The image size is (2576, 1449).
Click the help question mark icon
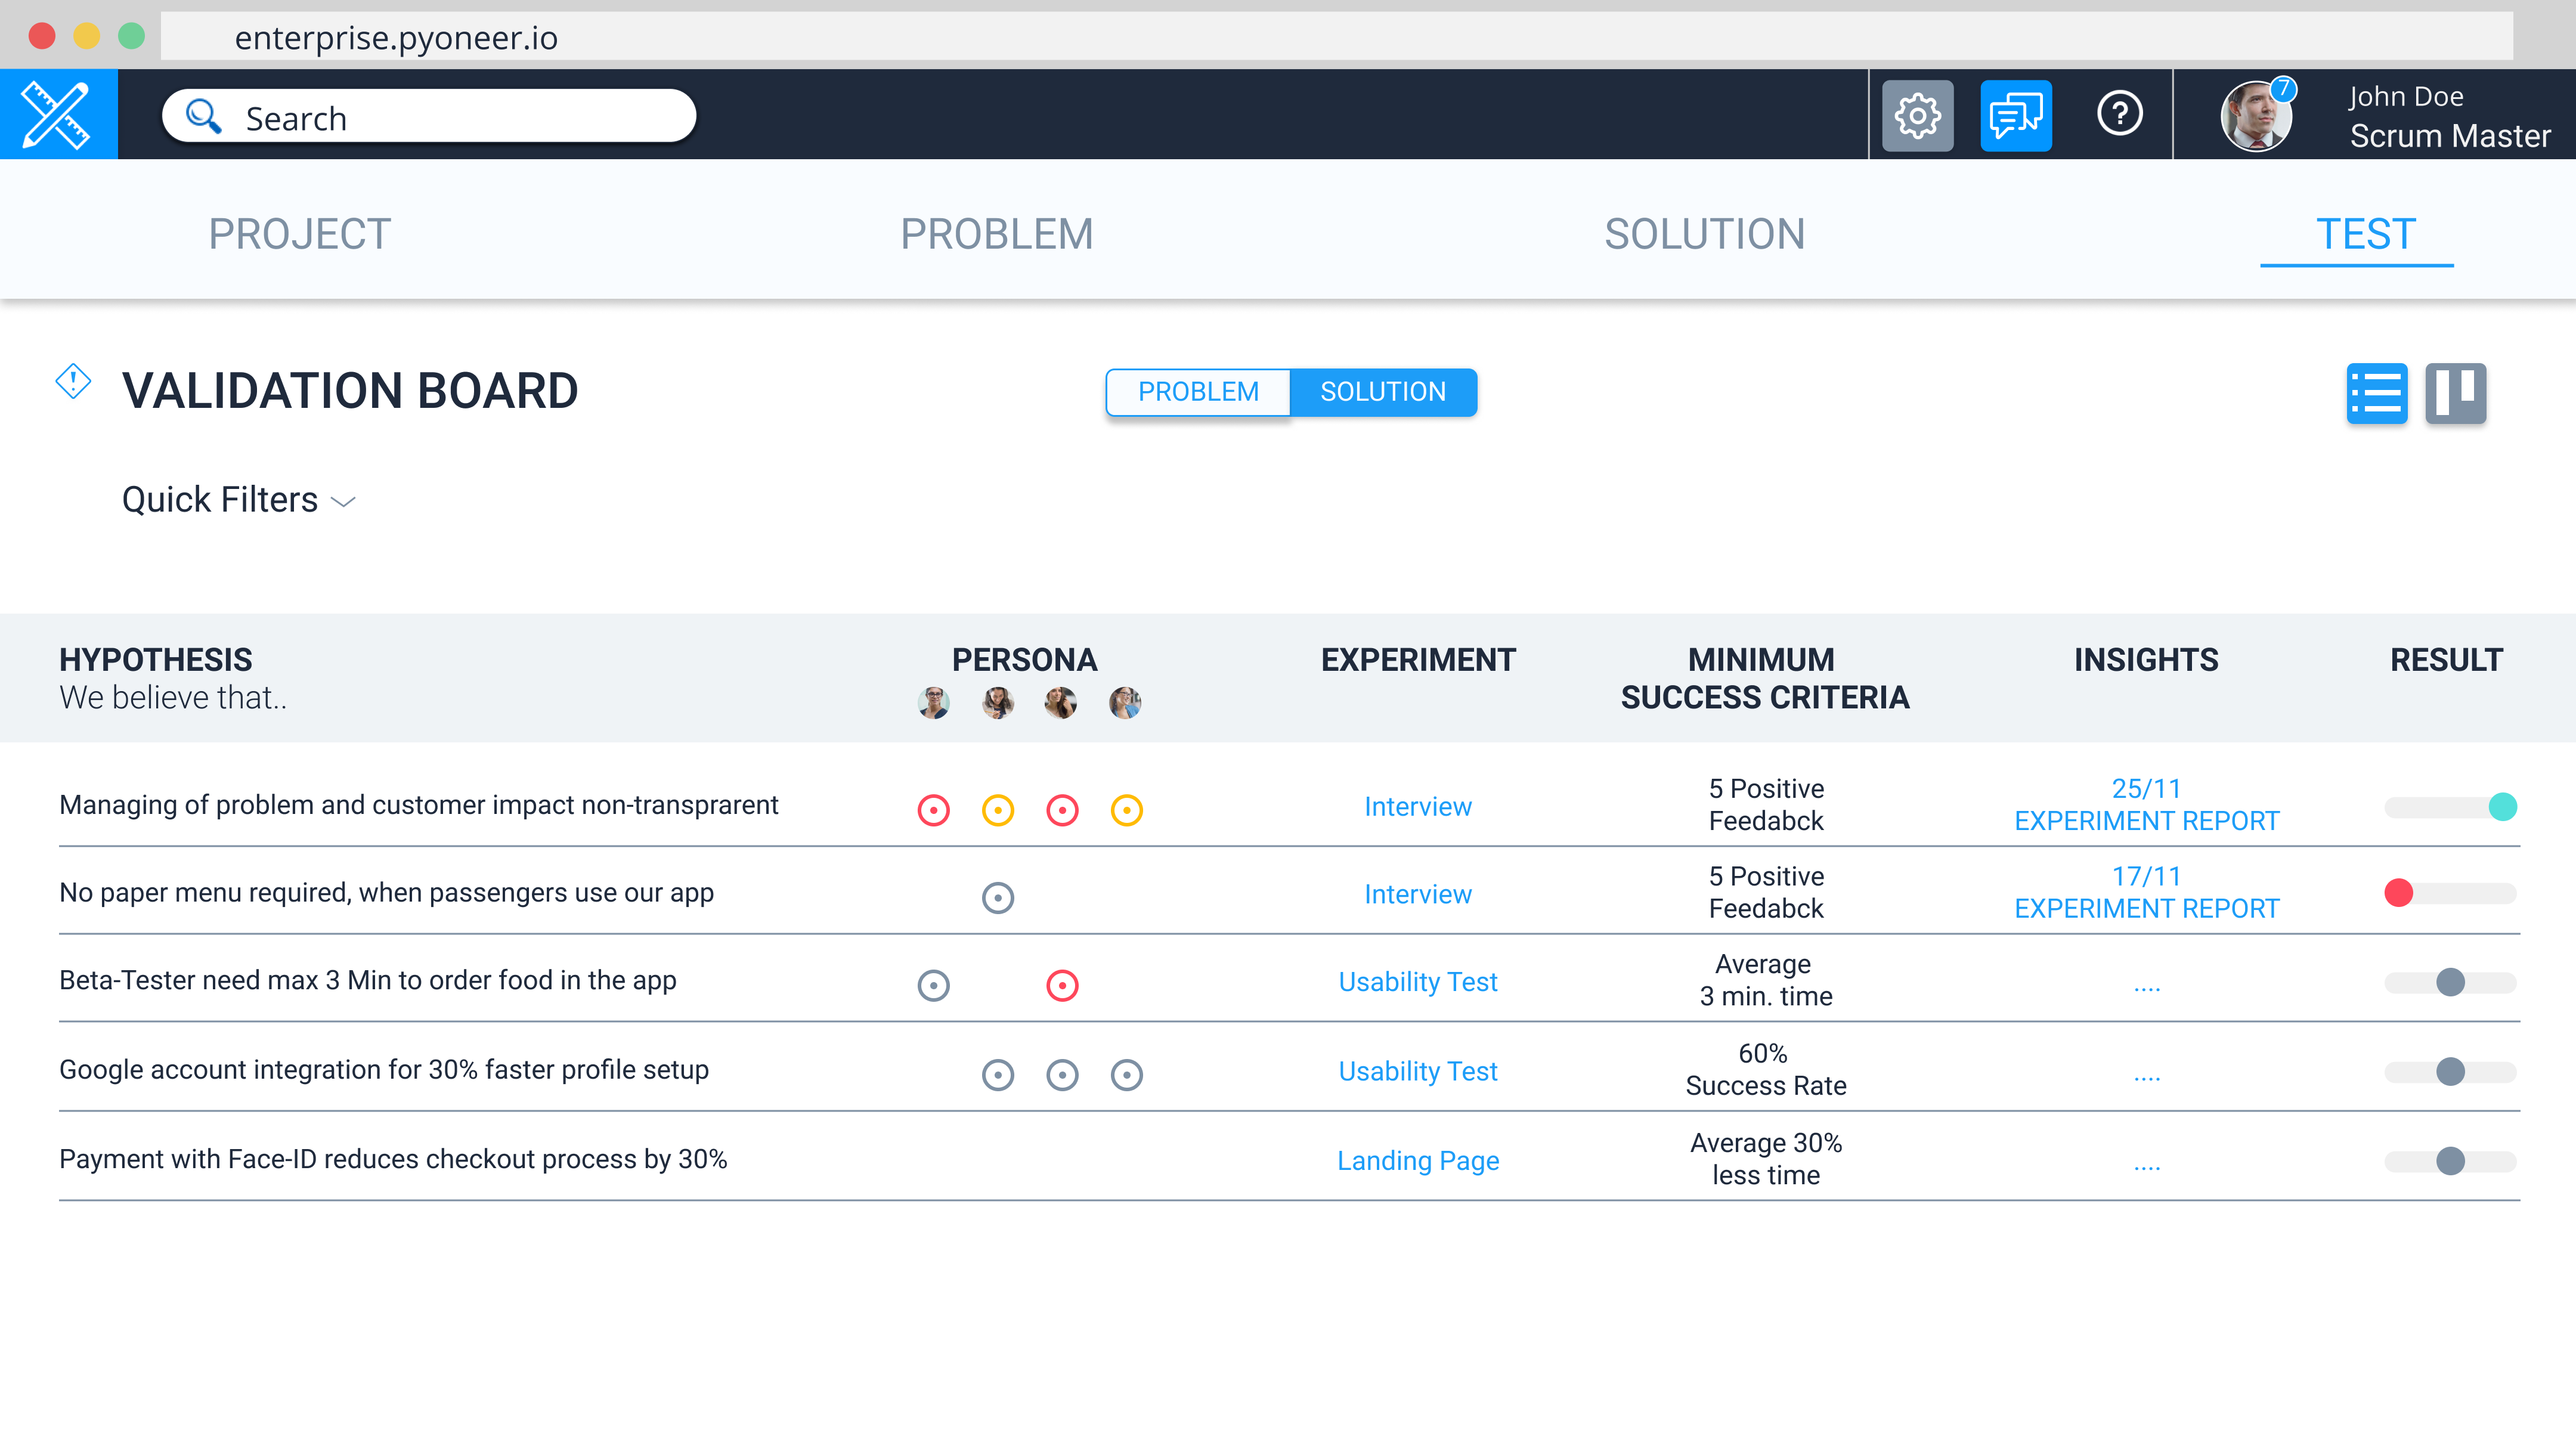click(x=2119, y=114)
